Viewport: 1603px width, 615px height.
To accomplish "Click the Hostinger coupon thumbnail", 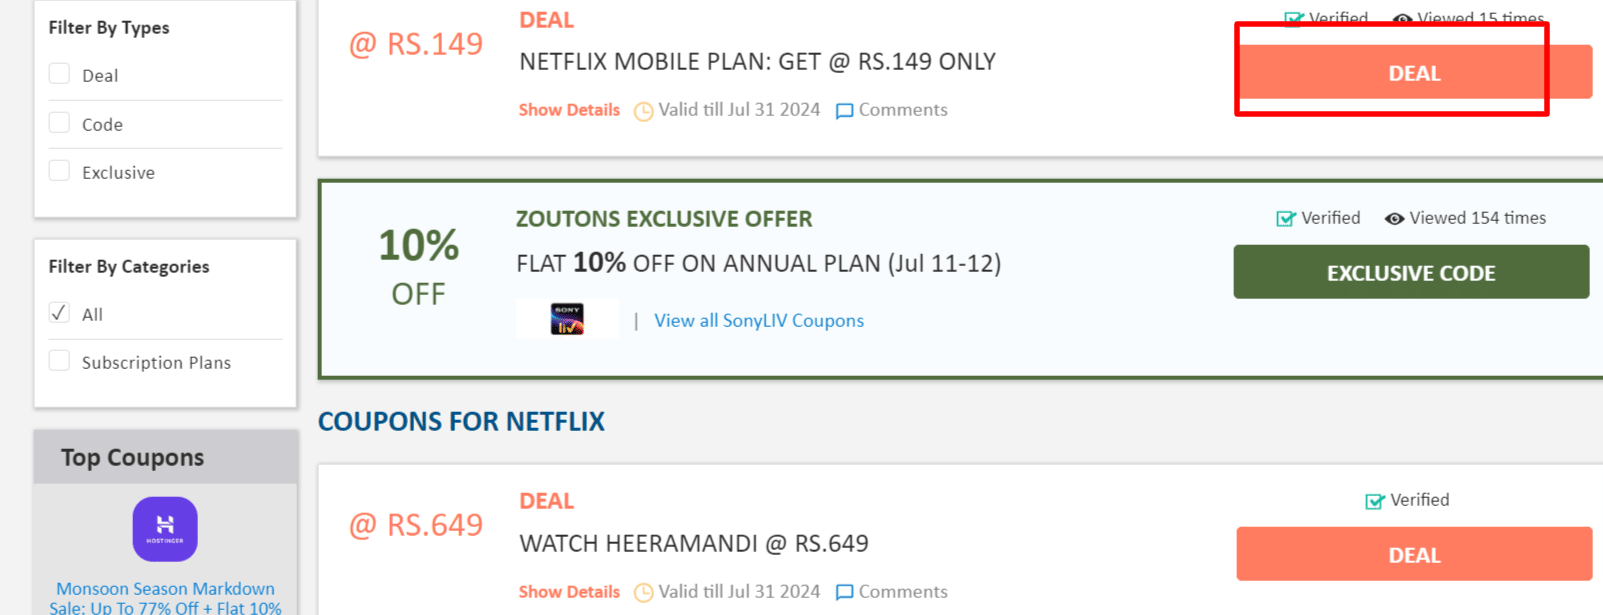I will point(164,529).
